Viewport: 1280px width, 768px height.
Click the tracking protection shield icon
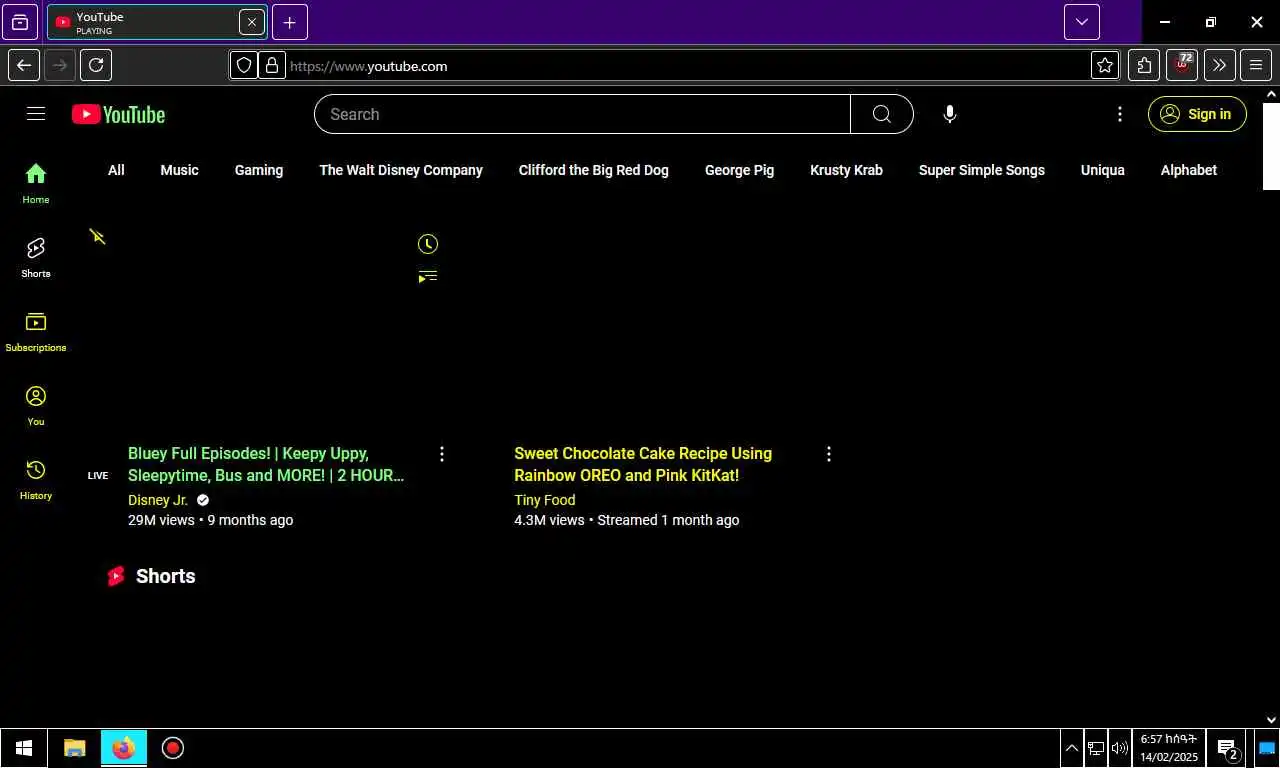244,65
